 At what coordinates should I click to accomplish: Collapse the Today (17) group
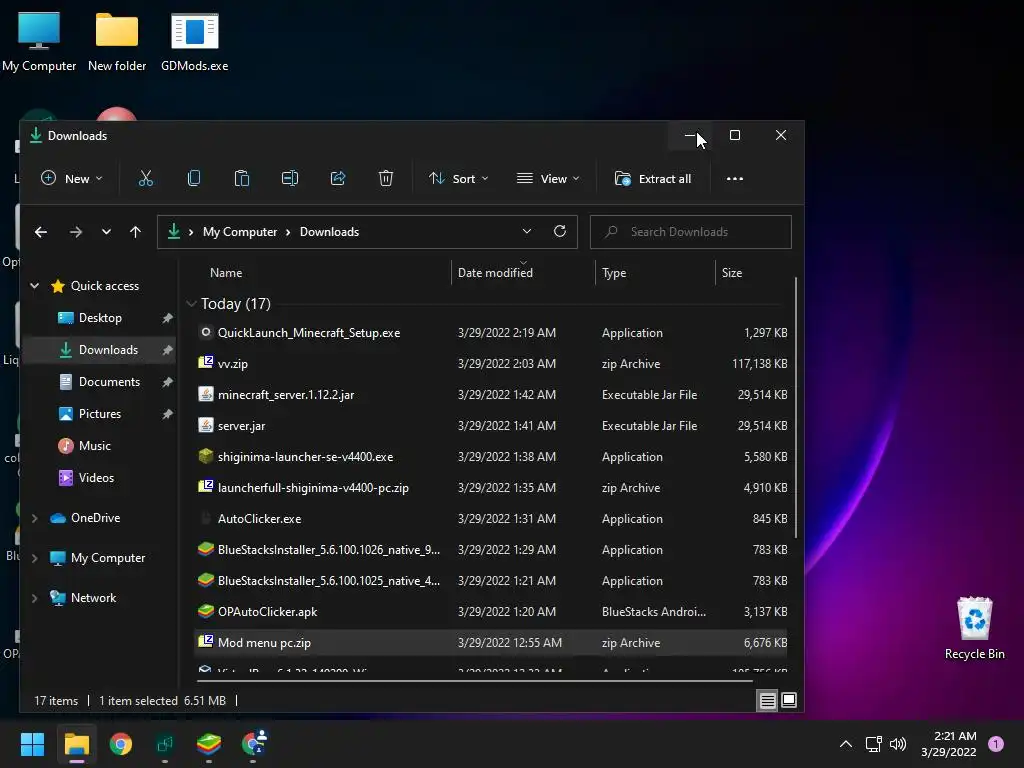[x=191, y=304]
